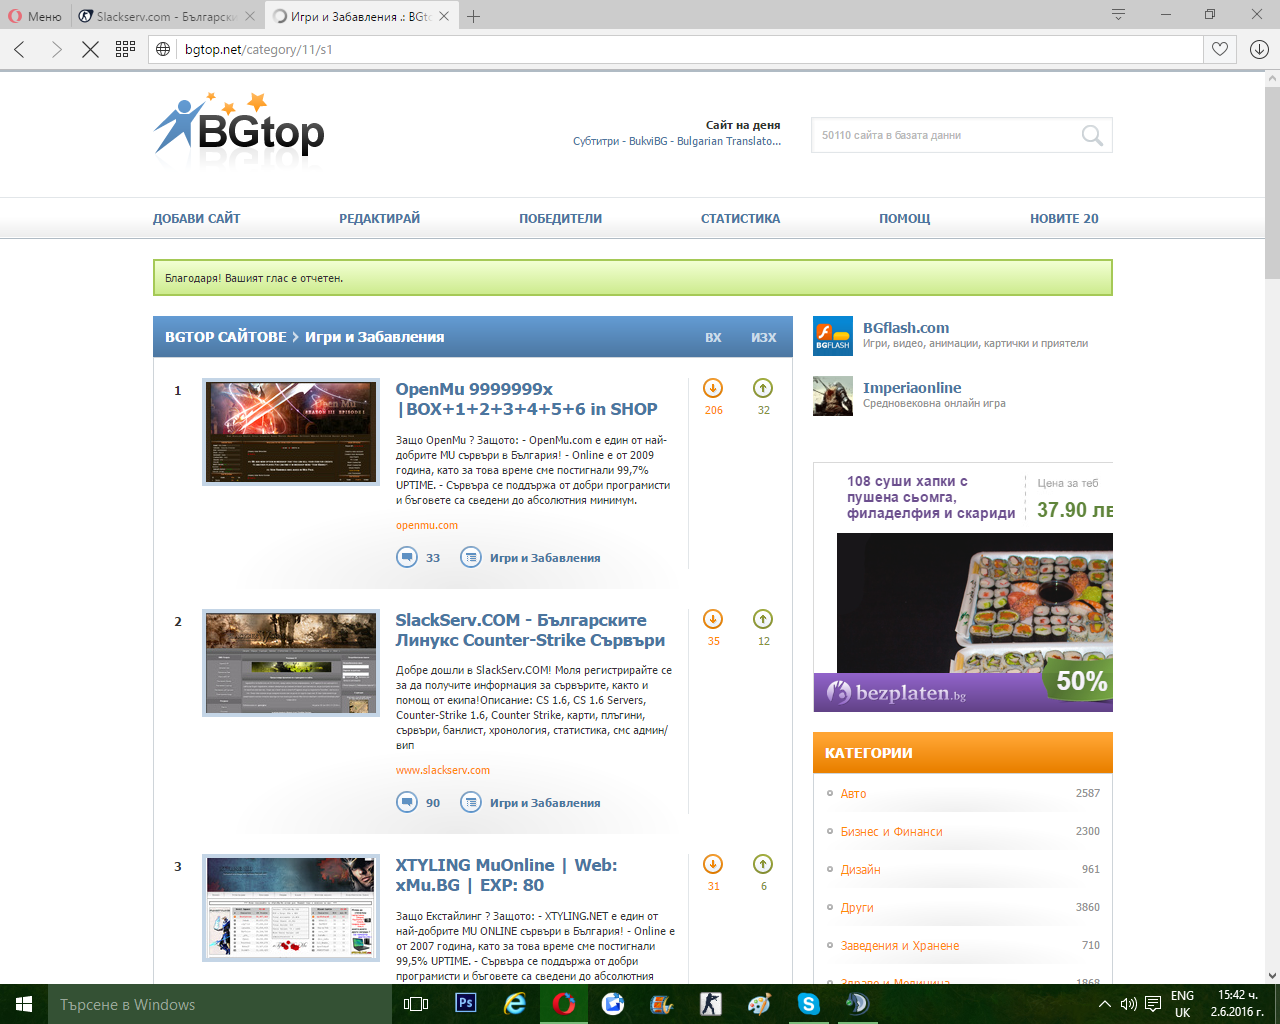Image resolution: width=1280 pixels, height=1024 pixels.
Task: Bookmark this page with the heart icon
Action: pyautogui.click(x=1220, y=49)
